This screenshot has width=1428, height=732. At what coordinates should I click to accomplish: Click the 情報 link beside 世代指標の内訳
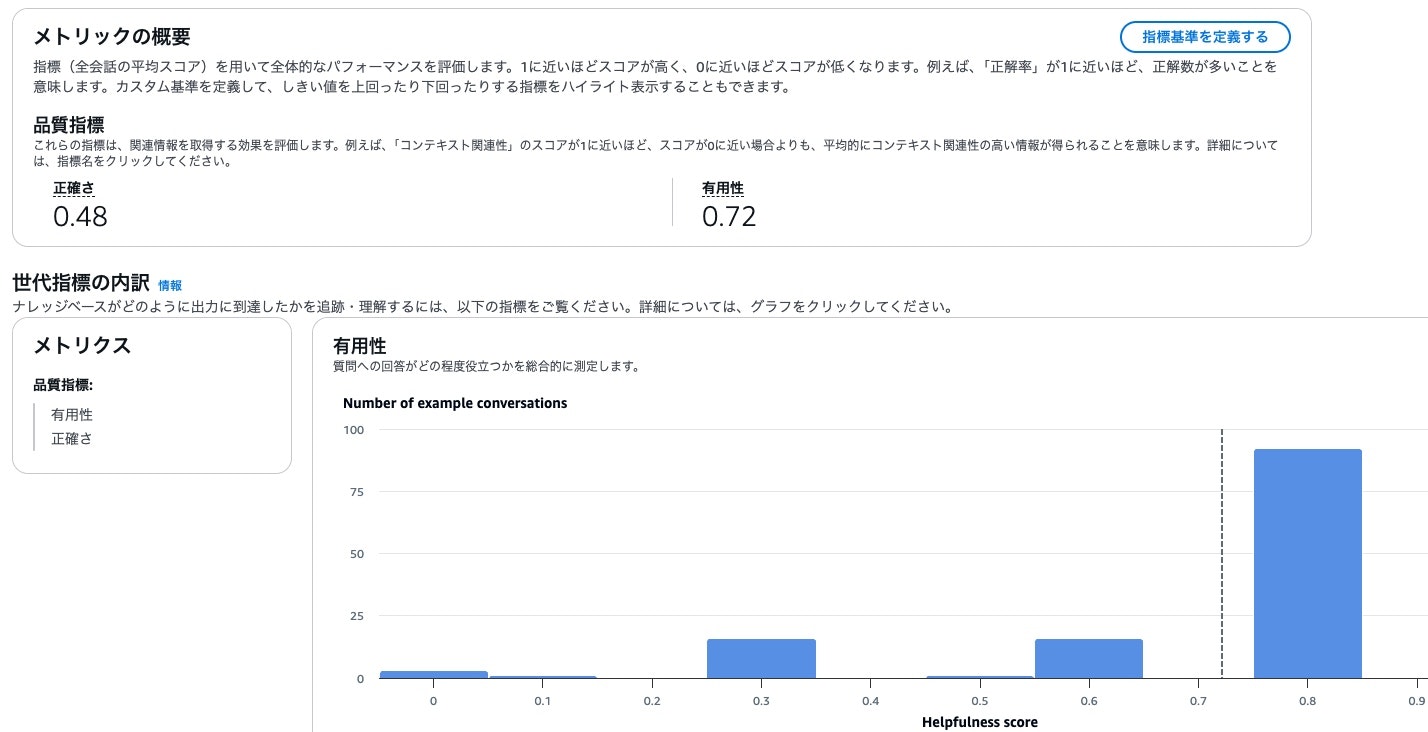tap(168, 285)
